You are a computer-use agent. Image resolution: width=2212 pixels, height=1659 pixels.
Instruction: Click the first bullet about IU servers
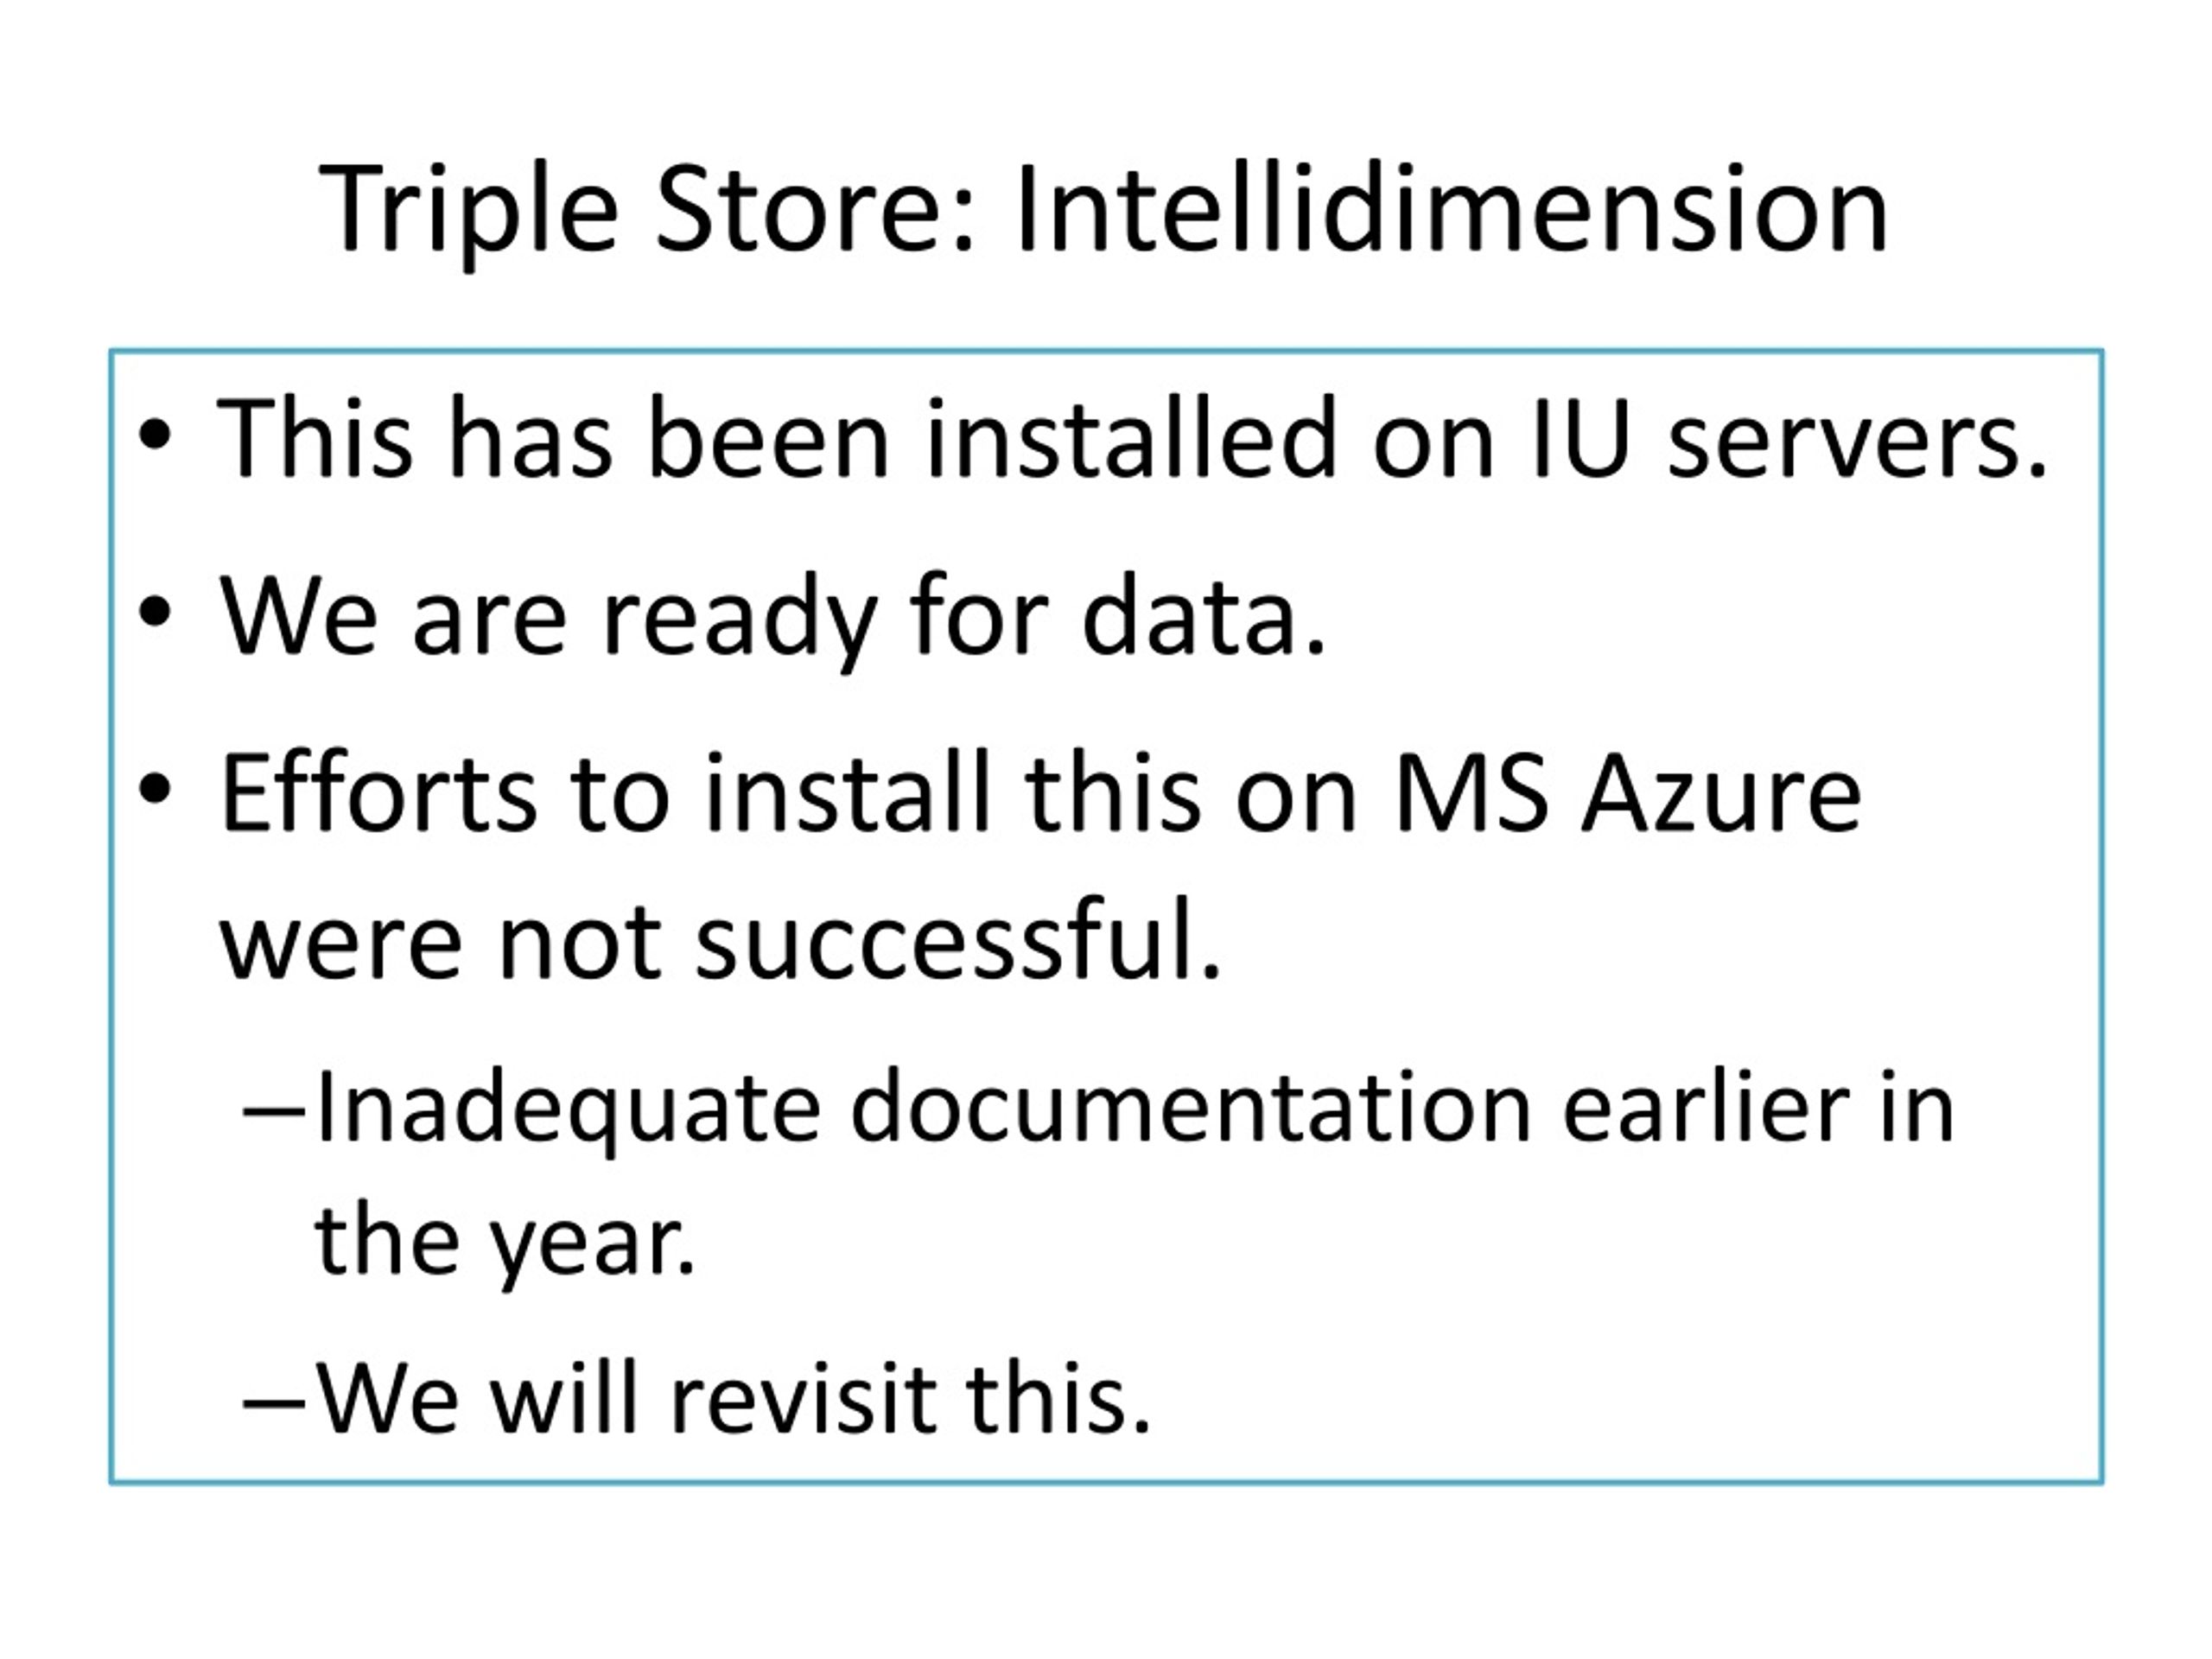[1132, 438]
